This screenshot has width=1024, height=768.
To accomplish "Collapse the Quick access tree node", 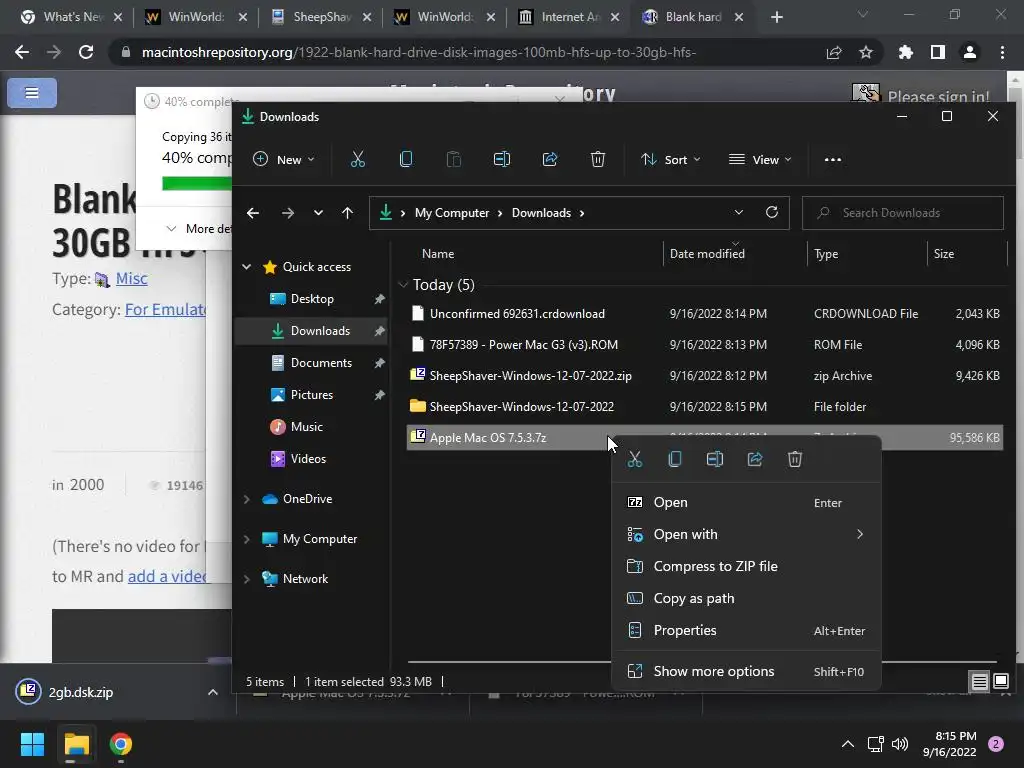I will coord(247,266).
